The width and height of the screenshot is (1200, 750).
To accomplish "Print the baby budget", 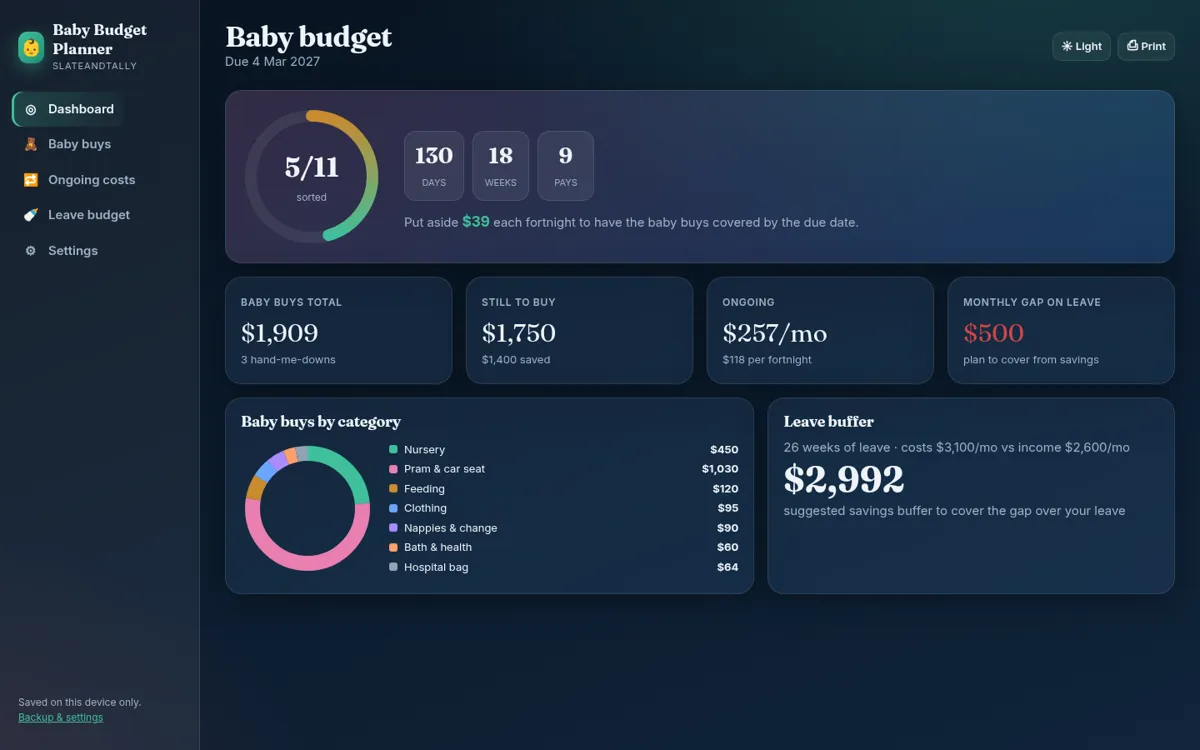I will [1146, 46].
